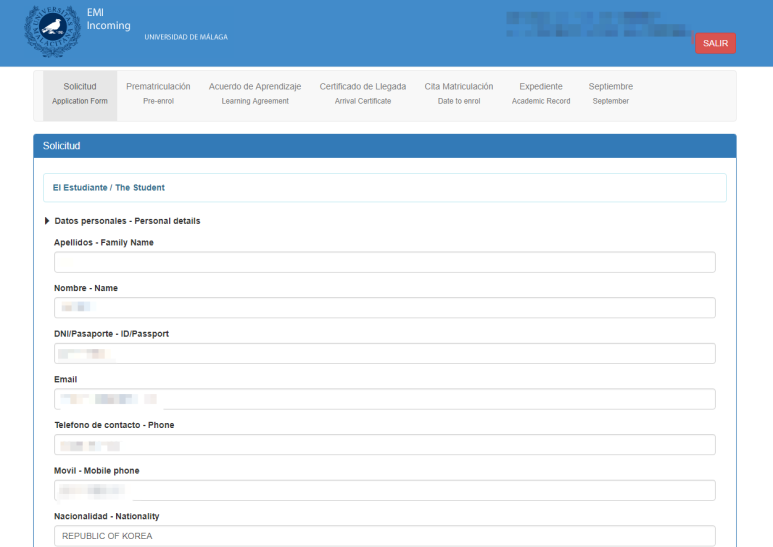Open the Acuerdo de Aprendizaje tab
Viewport: 773px width, 547px height.
[254, 94]
